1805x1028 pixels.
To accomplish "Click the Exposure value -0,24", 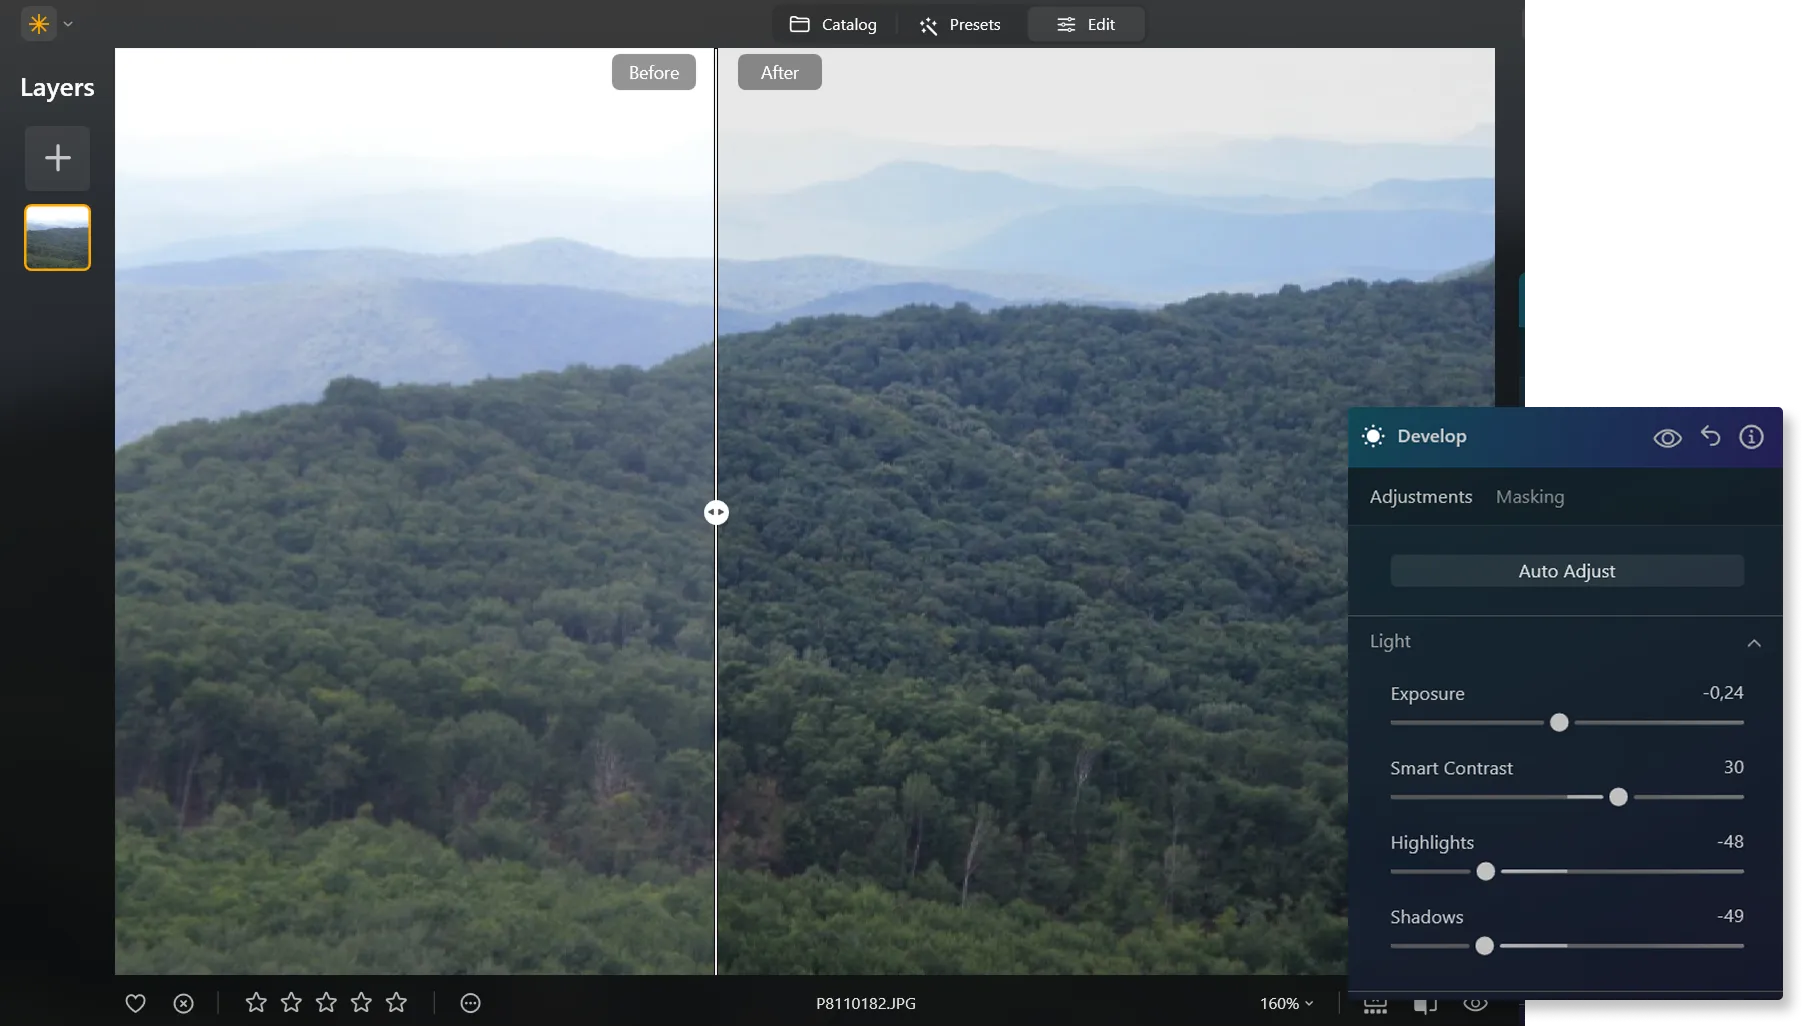I will pos(1723,693).
